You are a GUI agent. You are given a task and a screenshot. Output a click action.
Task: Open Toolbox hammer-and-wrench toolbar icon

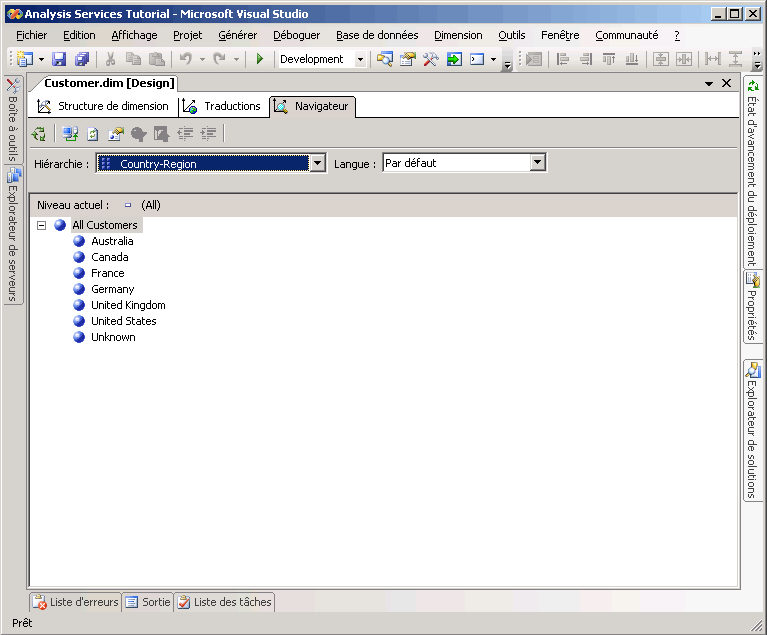click(x=430, y=59)
